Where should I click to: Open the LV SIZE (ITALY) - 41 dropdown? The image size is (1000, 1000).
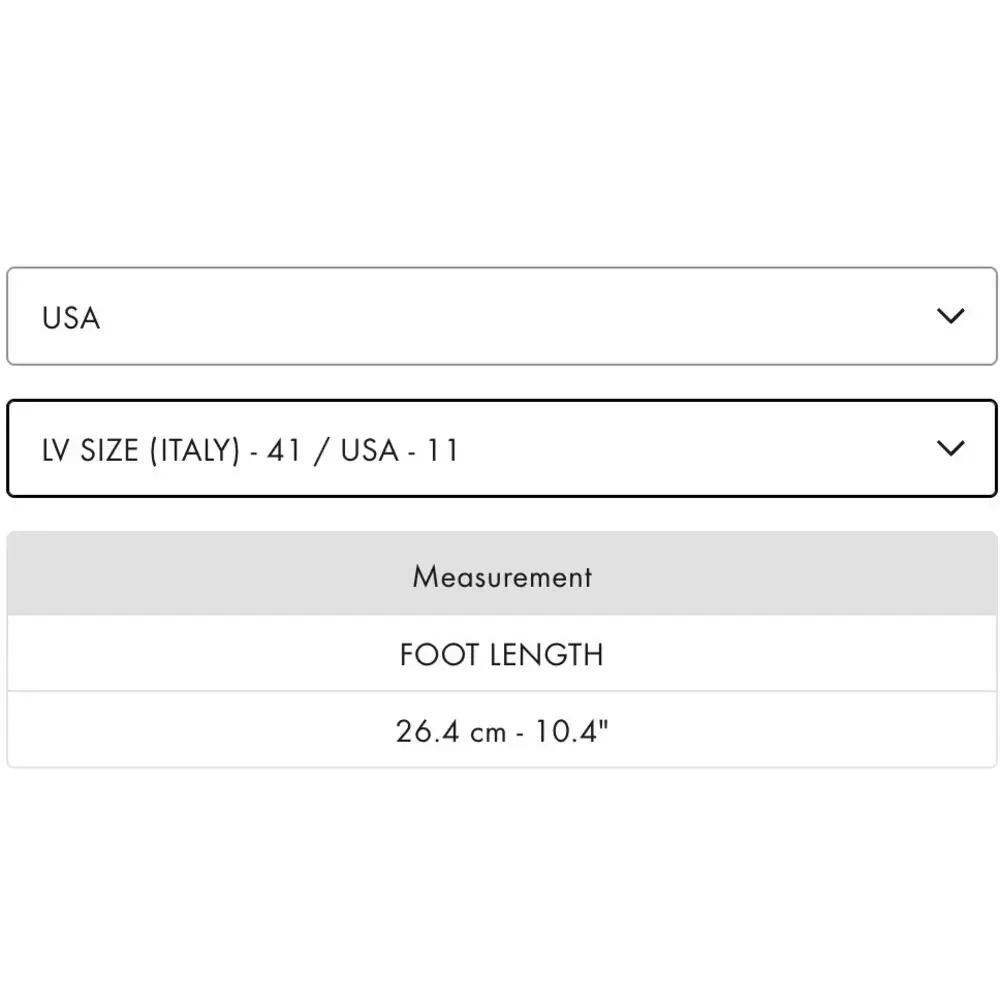tap(501, 448)
